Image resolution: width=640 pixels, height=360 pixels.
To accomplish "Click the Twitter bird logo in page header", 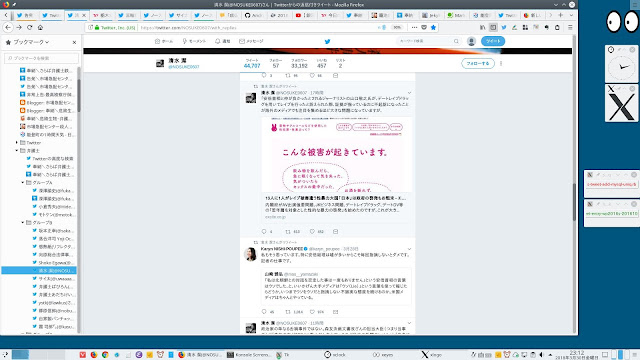I will pos(327,41).
